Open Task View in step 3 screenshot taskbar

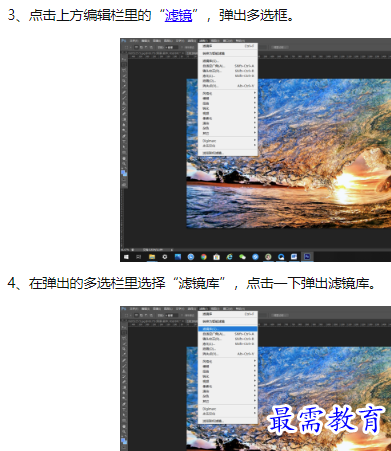[139, 257]
